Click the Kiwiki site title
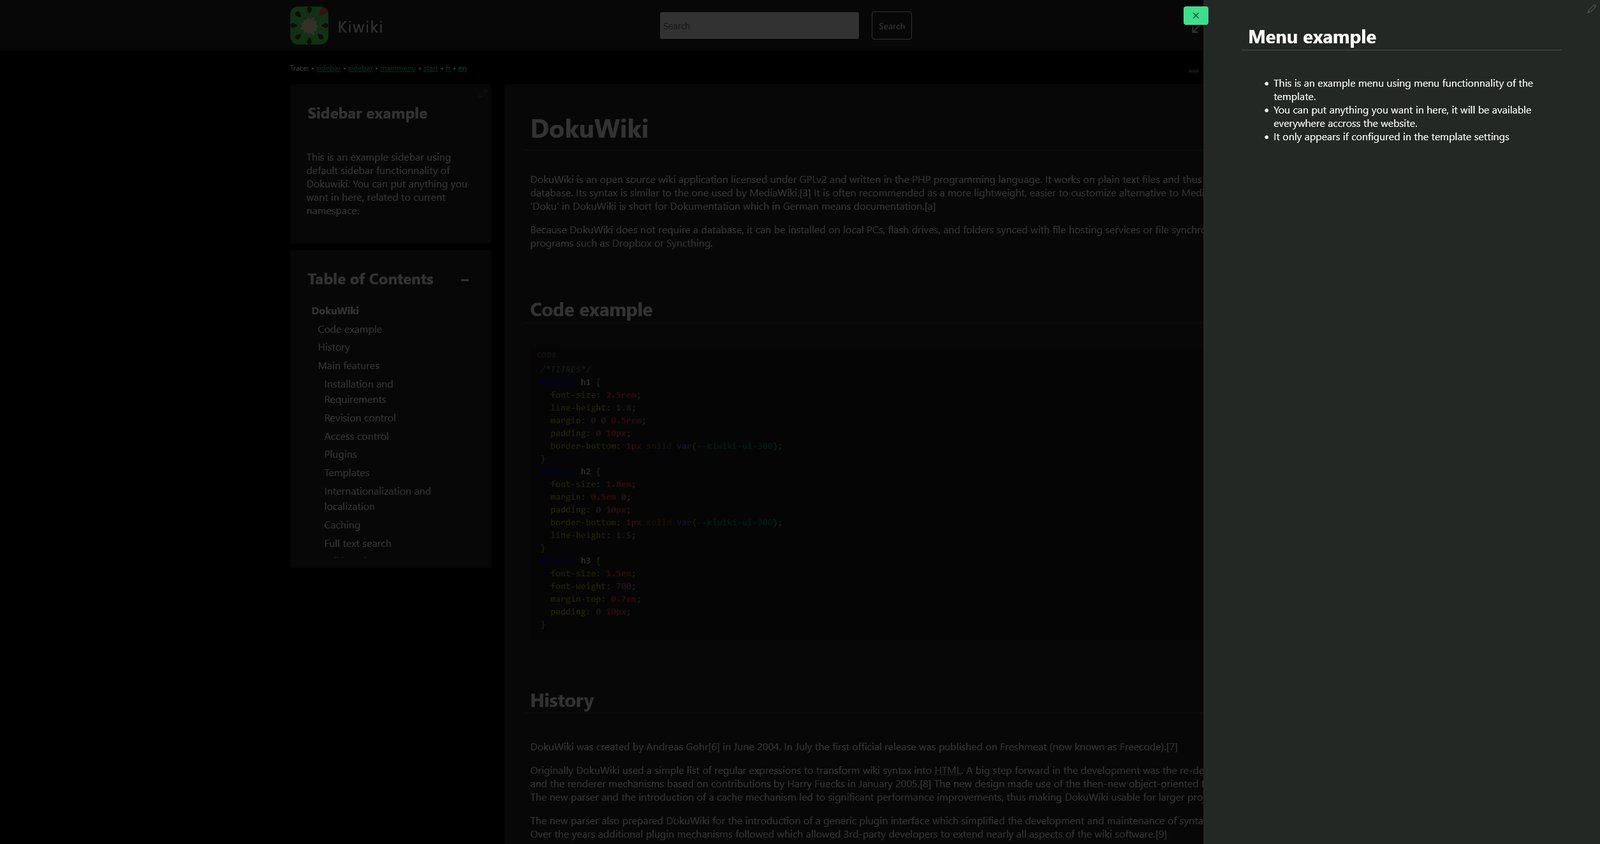The image size is (1600, 844). pyautogui.click(x=360, y=27)
